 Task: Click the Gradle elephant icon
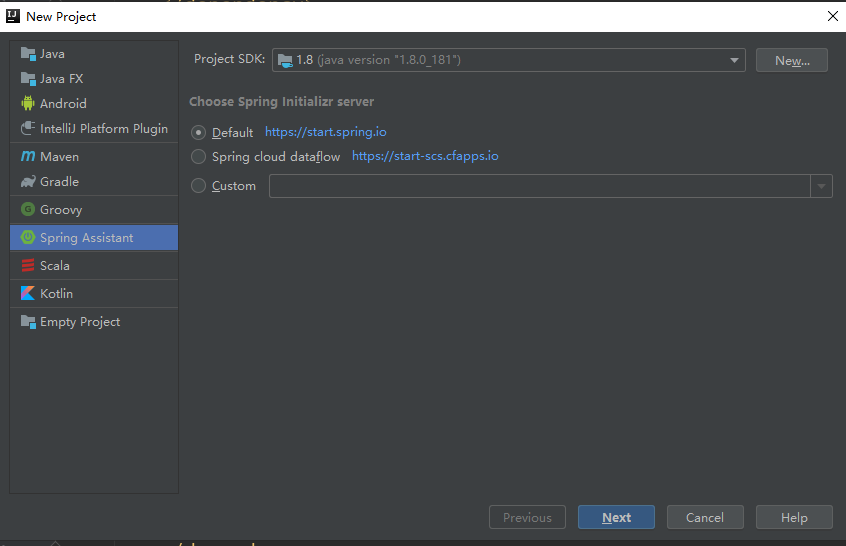[28, 181]
